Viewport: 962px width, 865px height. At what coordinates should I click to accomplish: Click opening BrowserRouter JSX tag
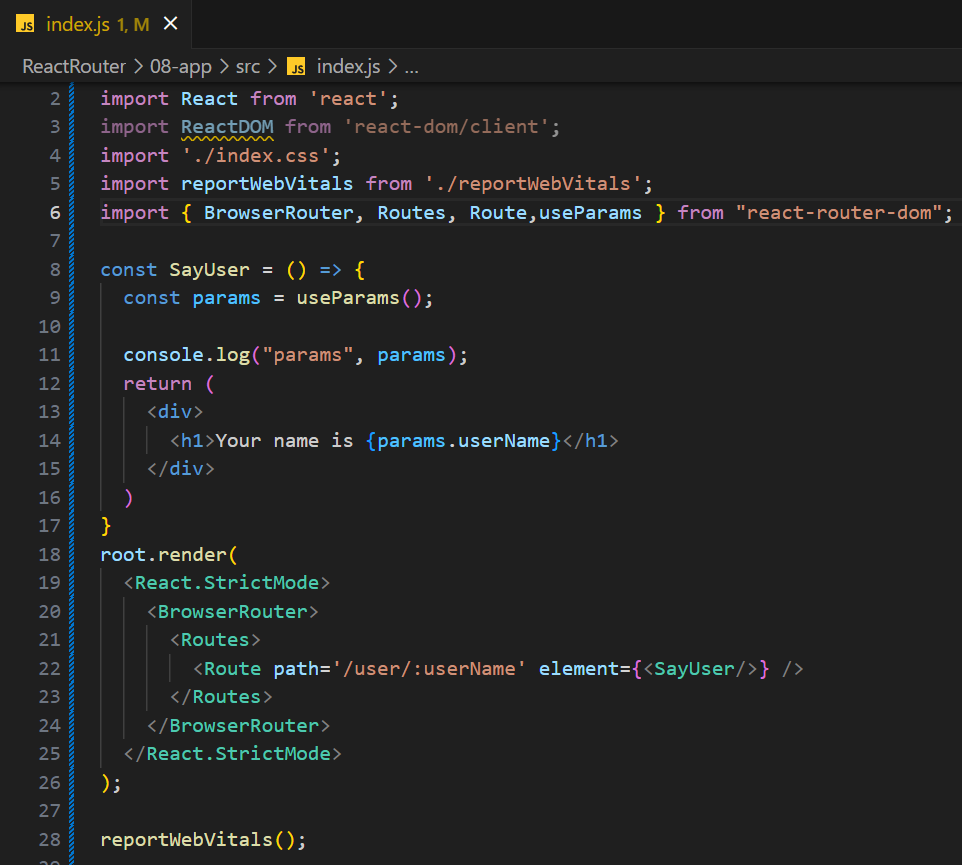[x=233, y=612]
